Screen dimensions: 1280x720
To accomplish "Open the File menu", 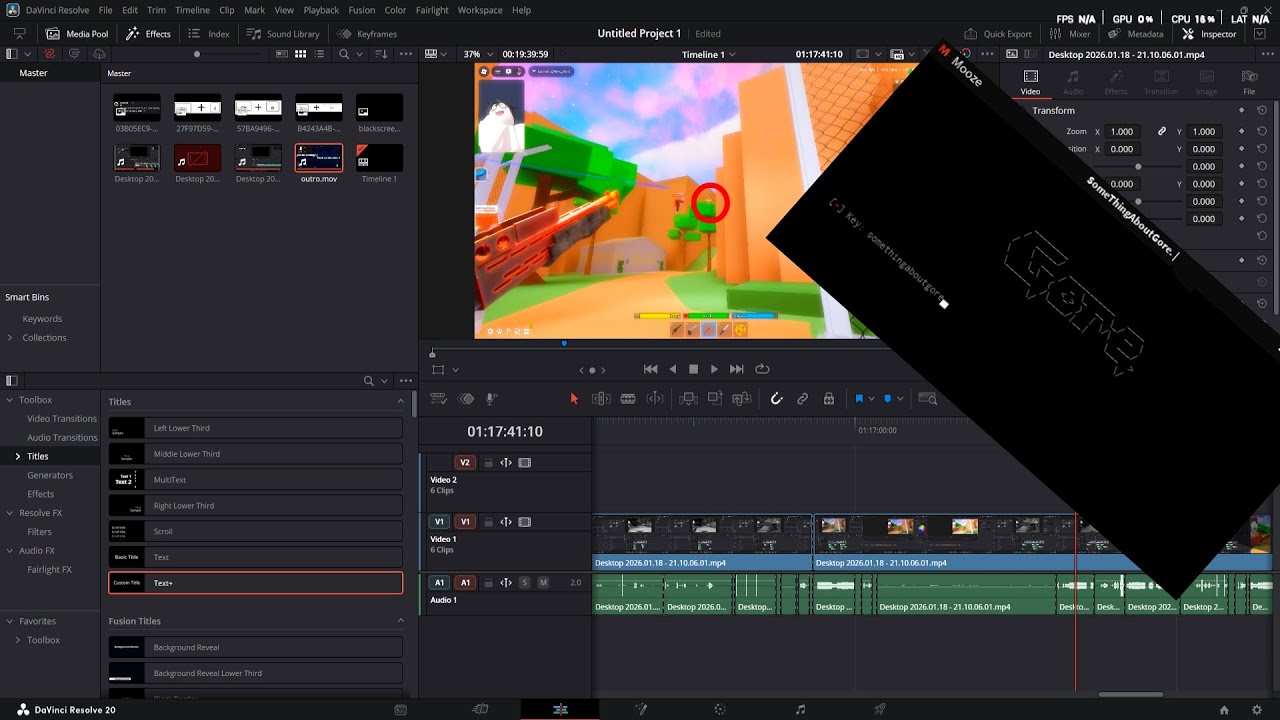I will (x=105, y=10).
